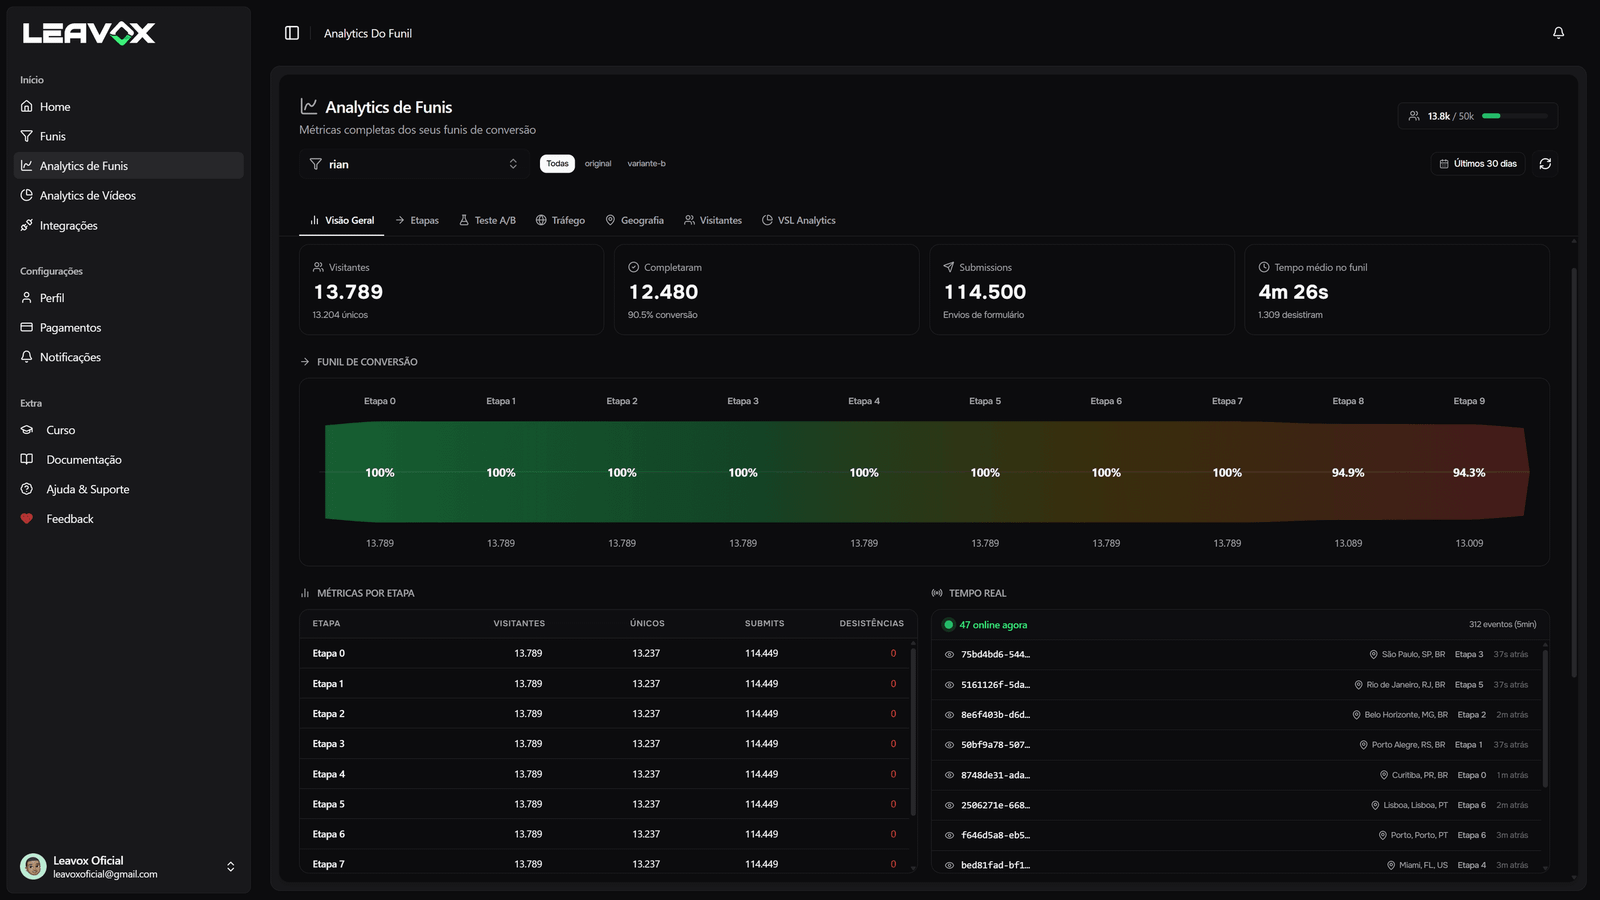
Task: Open the Últimos 30 dias date range
Action: point(1478,164)
